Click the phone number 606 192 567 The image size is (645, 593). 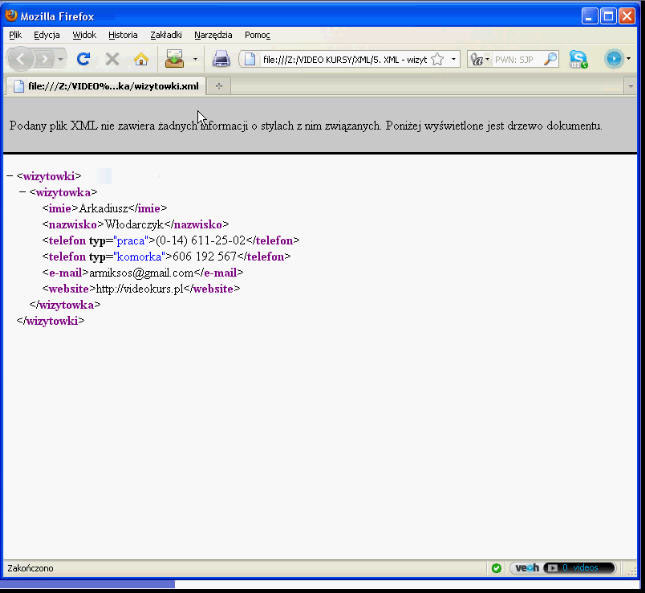(204, 256)
